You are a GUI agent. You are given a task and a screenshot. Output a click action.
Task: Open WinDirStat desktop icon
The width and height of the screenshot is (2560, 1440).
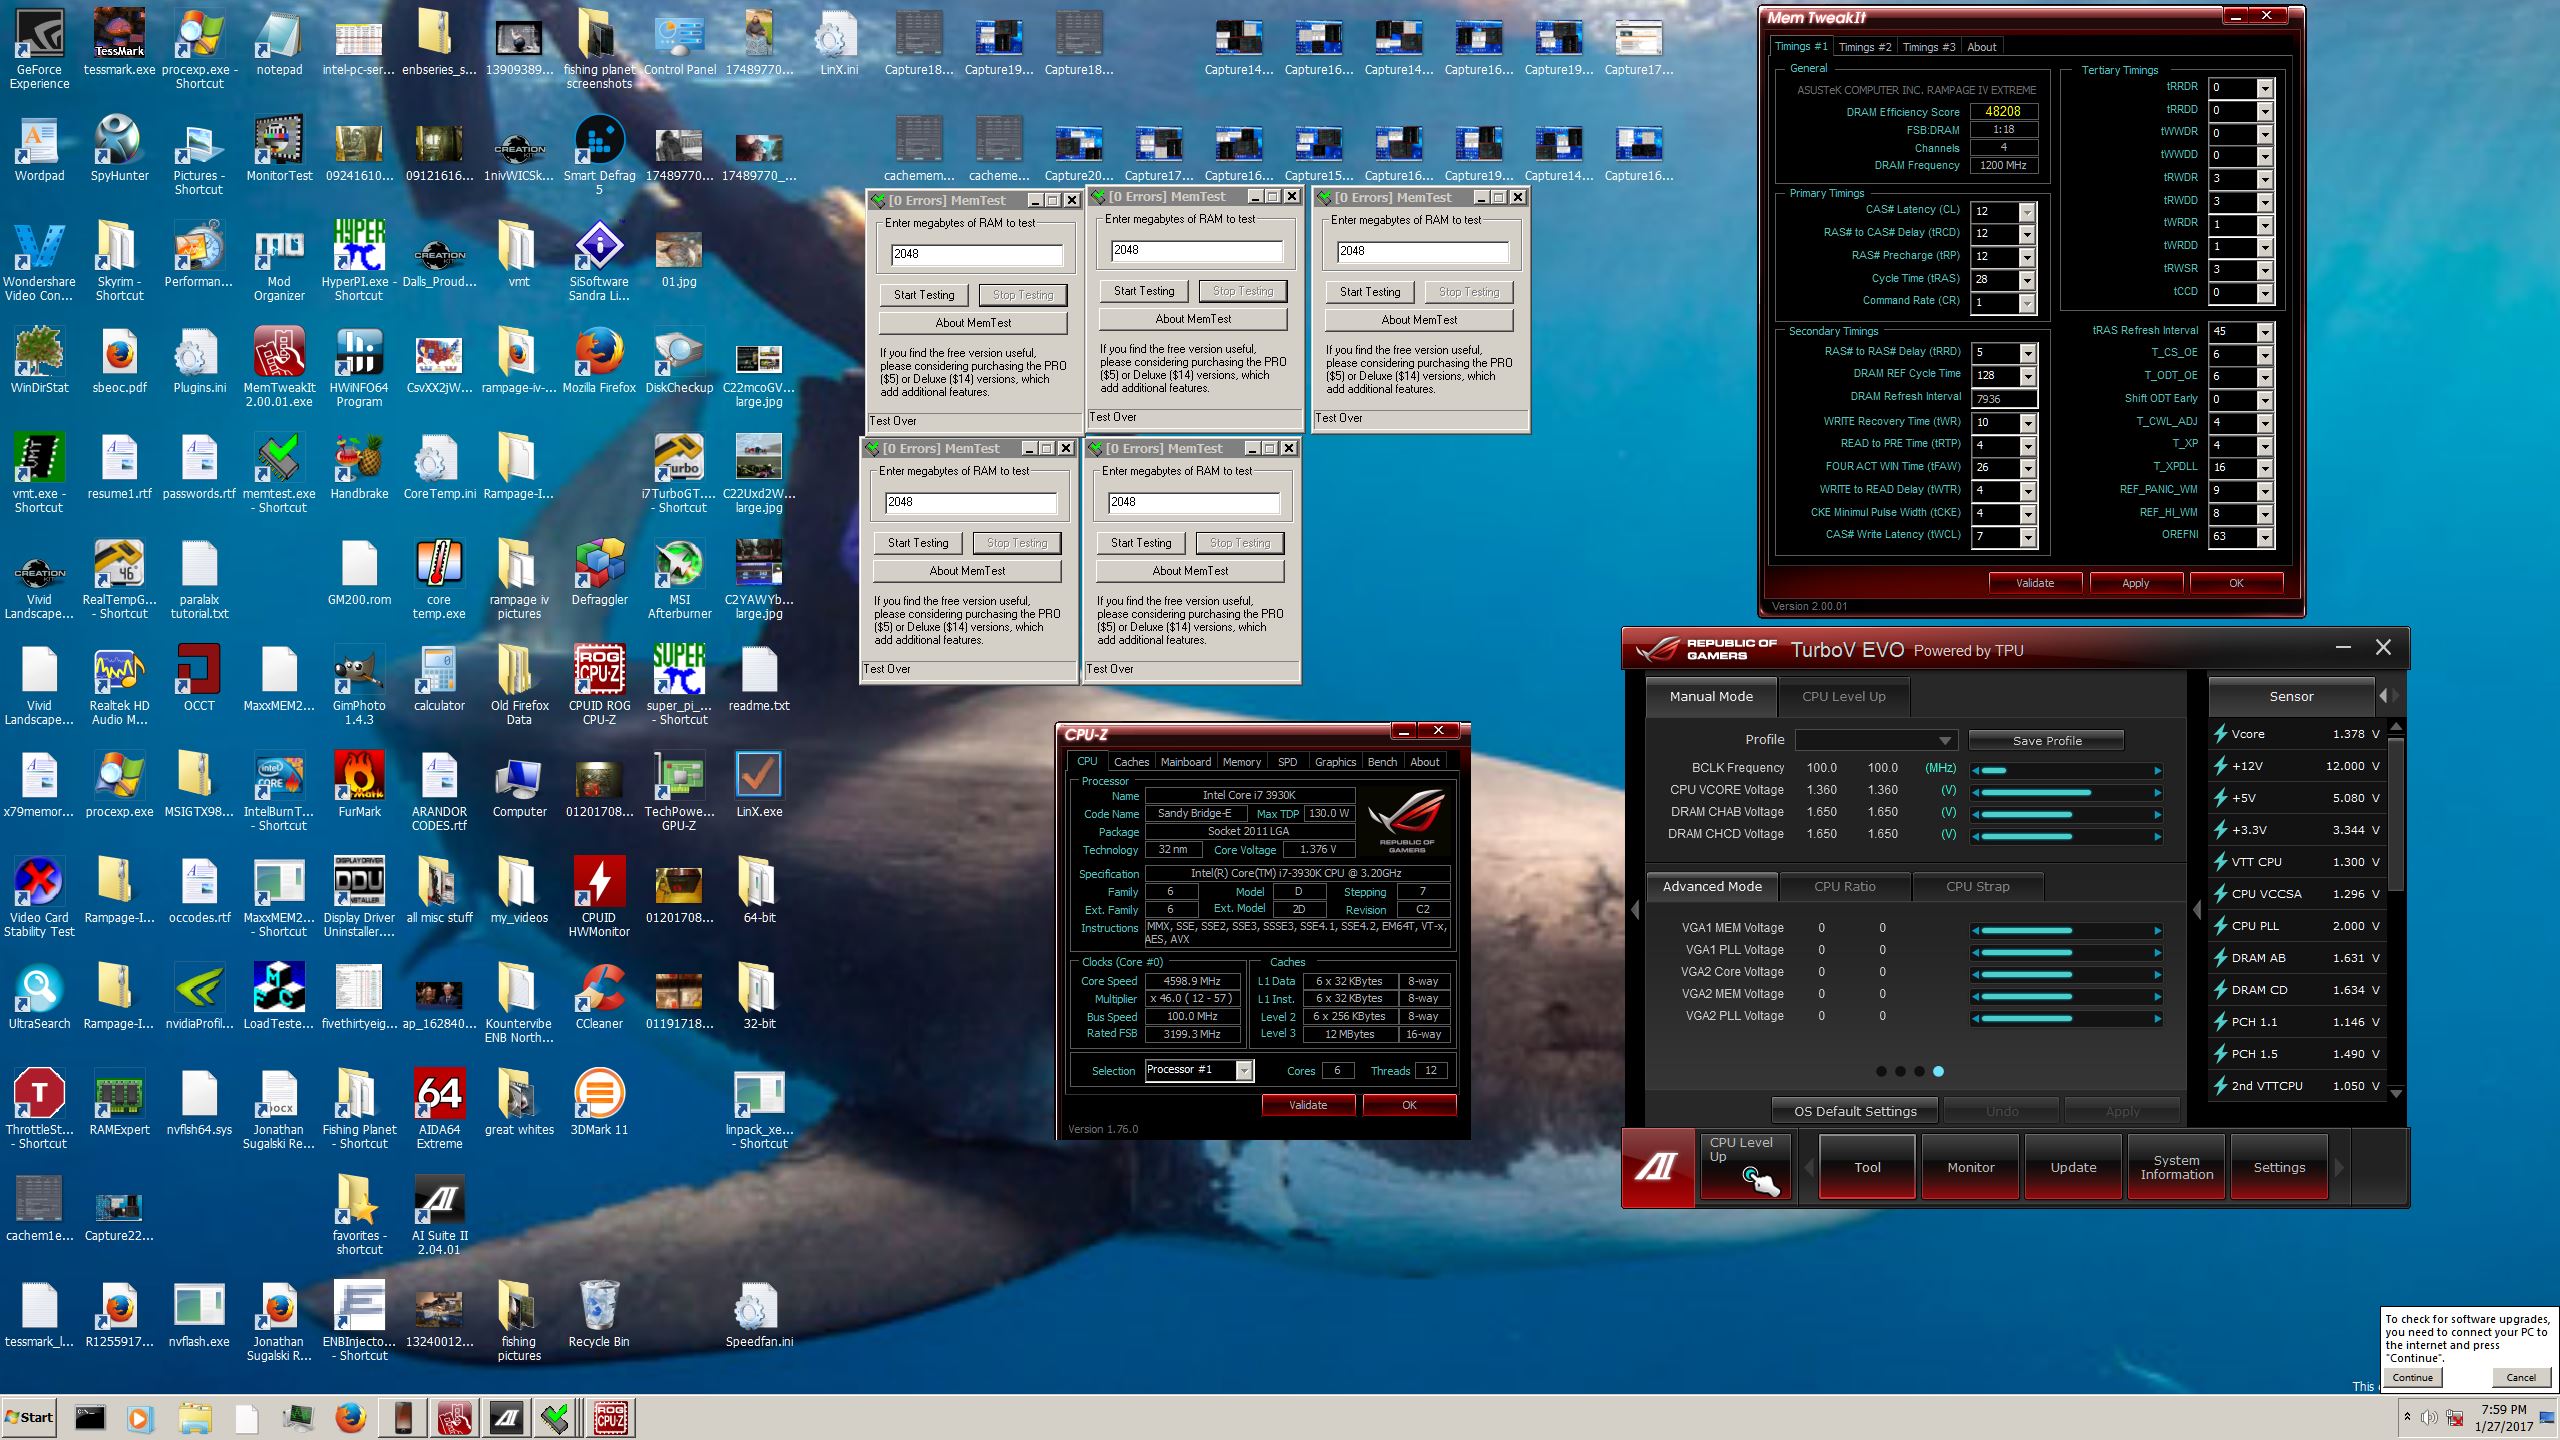pos(39,360)
